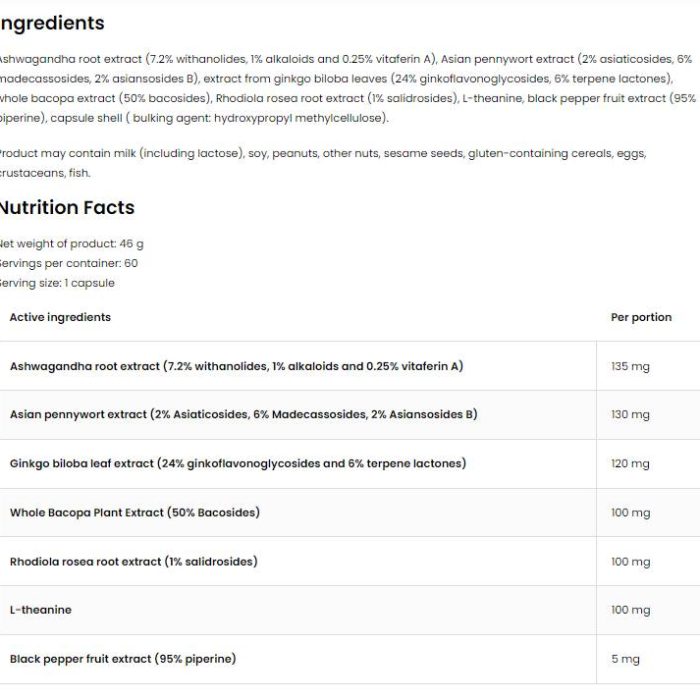Click the Serving size: 1 capsule line
This screenshot has width=700, height=700.
tap(57, 283)
